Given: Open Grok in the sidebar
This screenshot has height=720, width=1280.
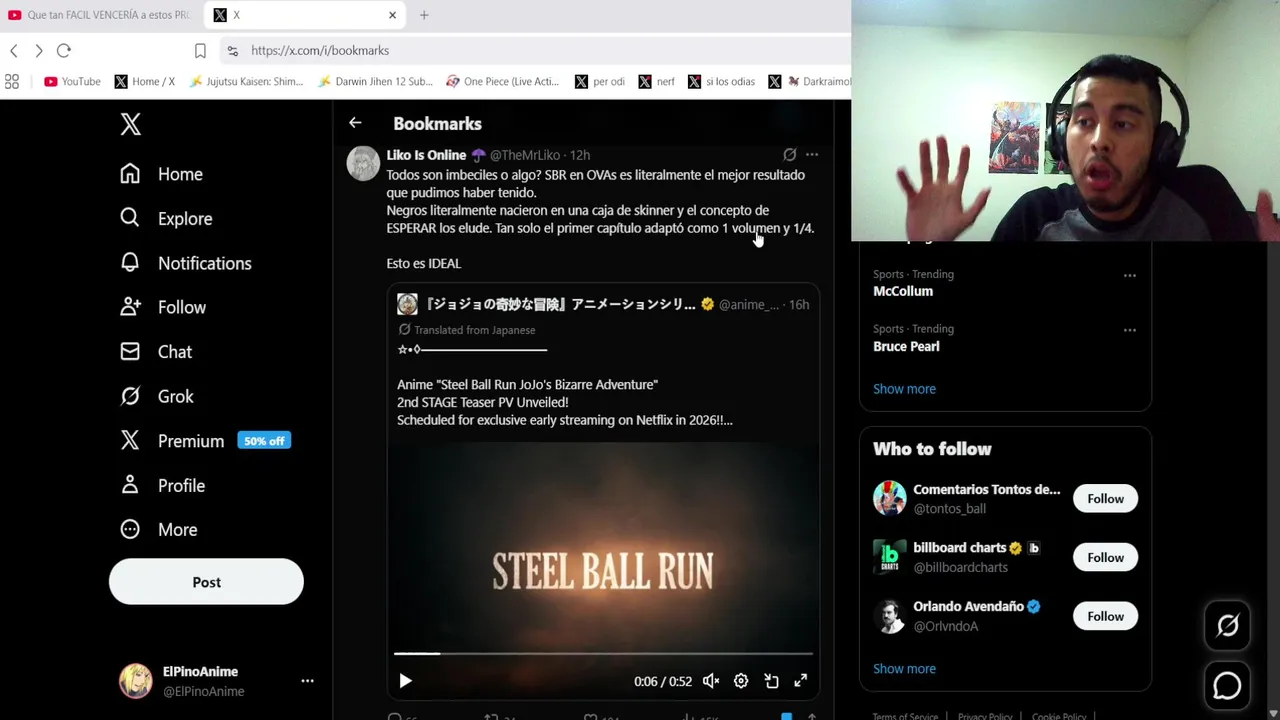Looking at the screenshot, I should [x=157, y=396].
